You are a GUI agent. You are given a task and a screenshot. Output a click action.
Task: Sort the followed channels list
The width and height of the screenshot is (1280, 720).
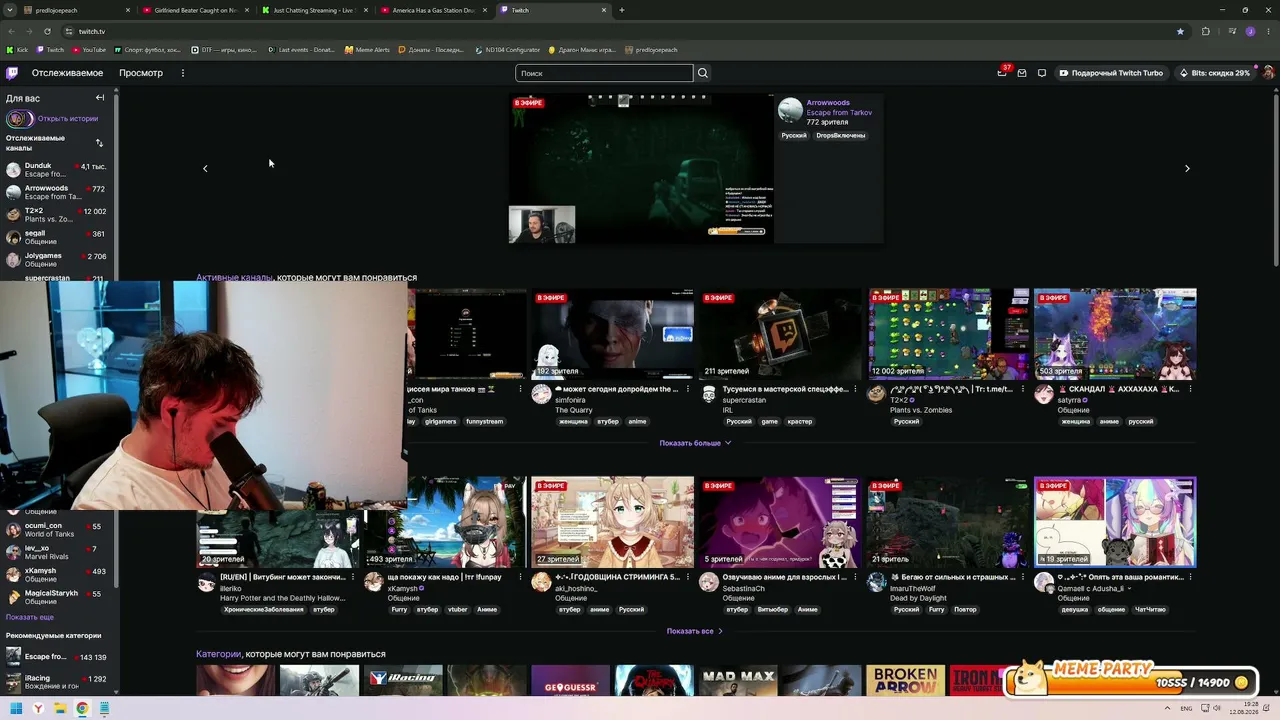coord(99,143)
